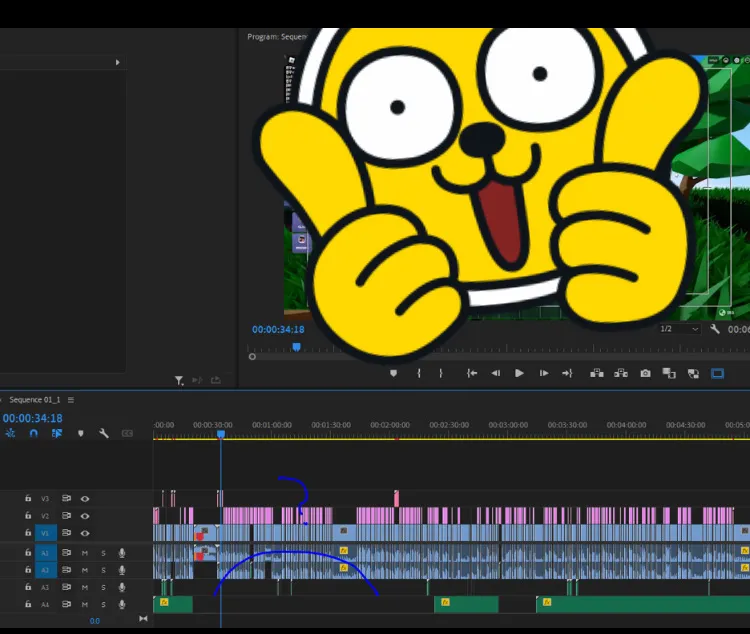Click the timeline captions CC icon
Screen dimensions: 750x634
pyautogui.click(x=127, y=434)
